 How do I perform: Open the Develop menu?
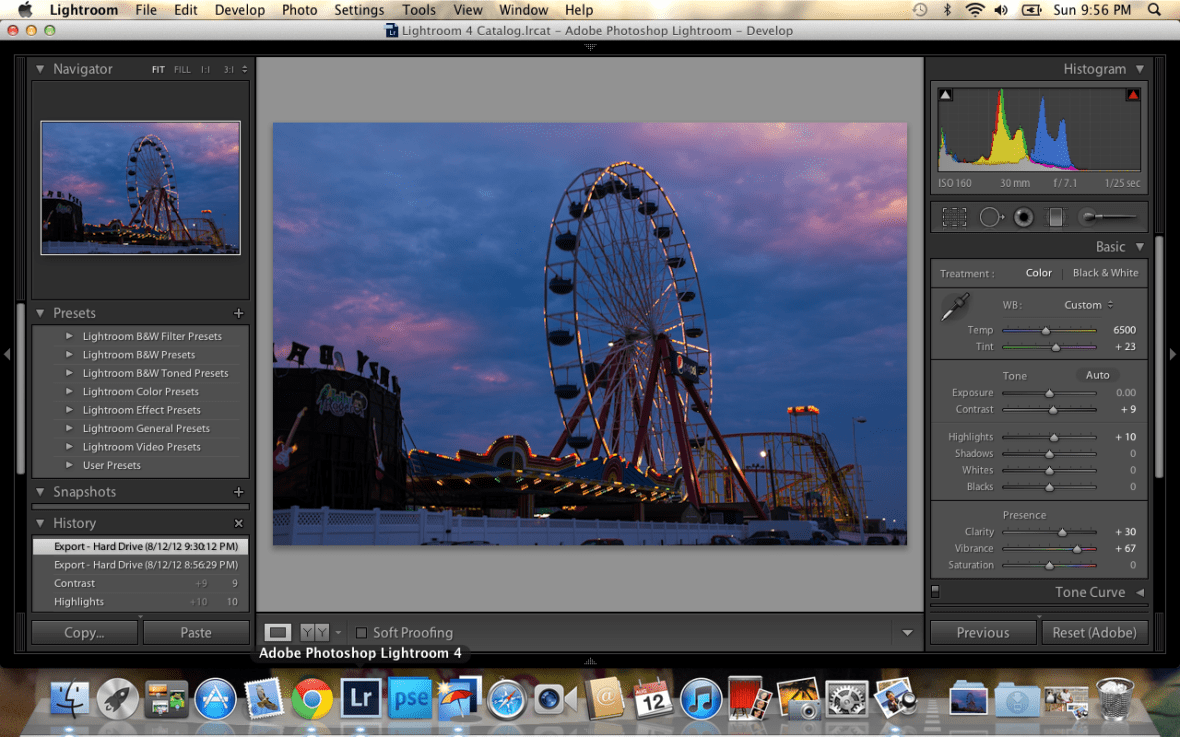coord(239,10)
